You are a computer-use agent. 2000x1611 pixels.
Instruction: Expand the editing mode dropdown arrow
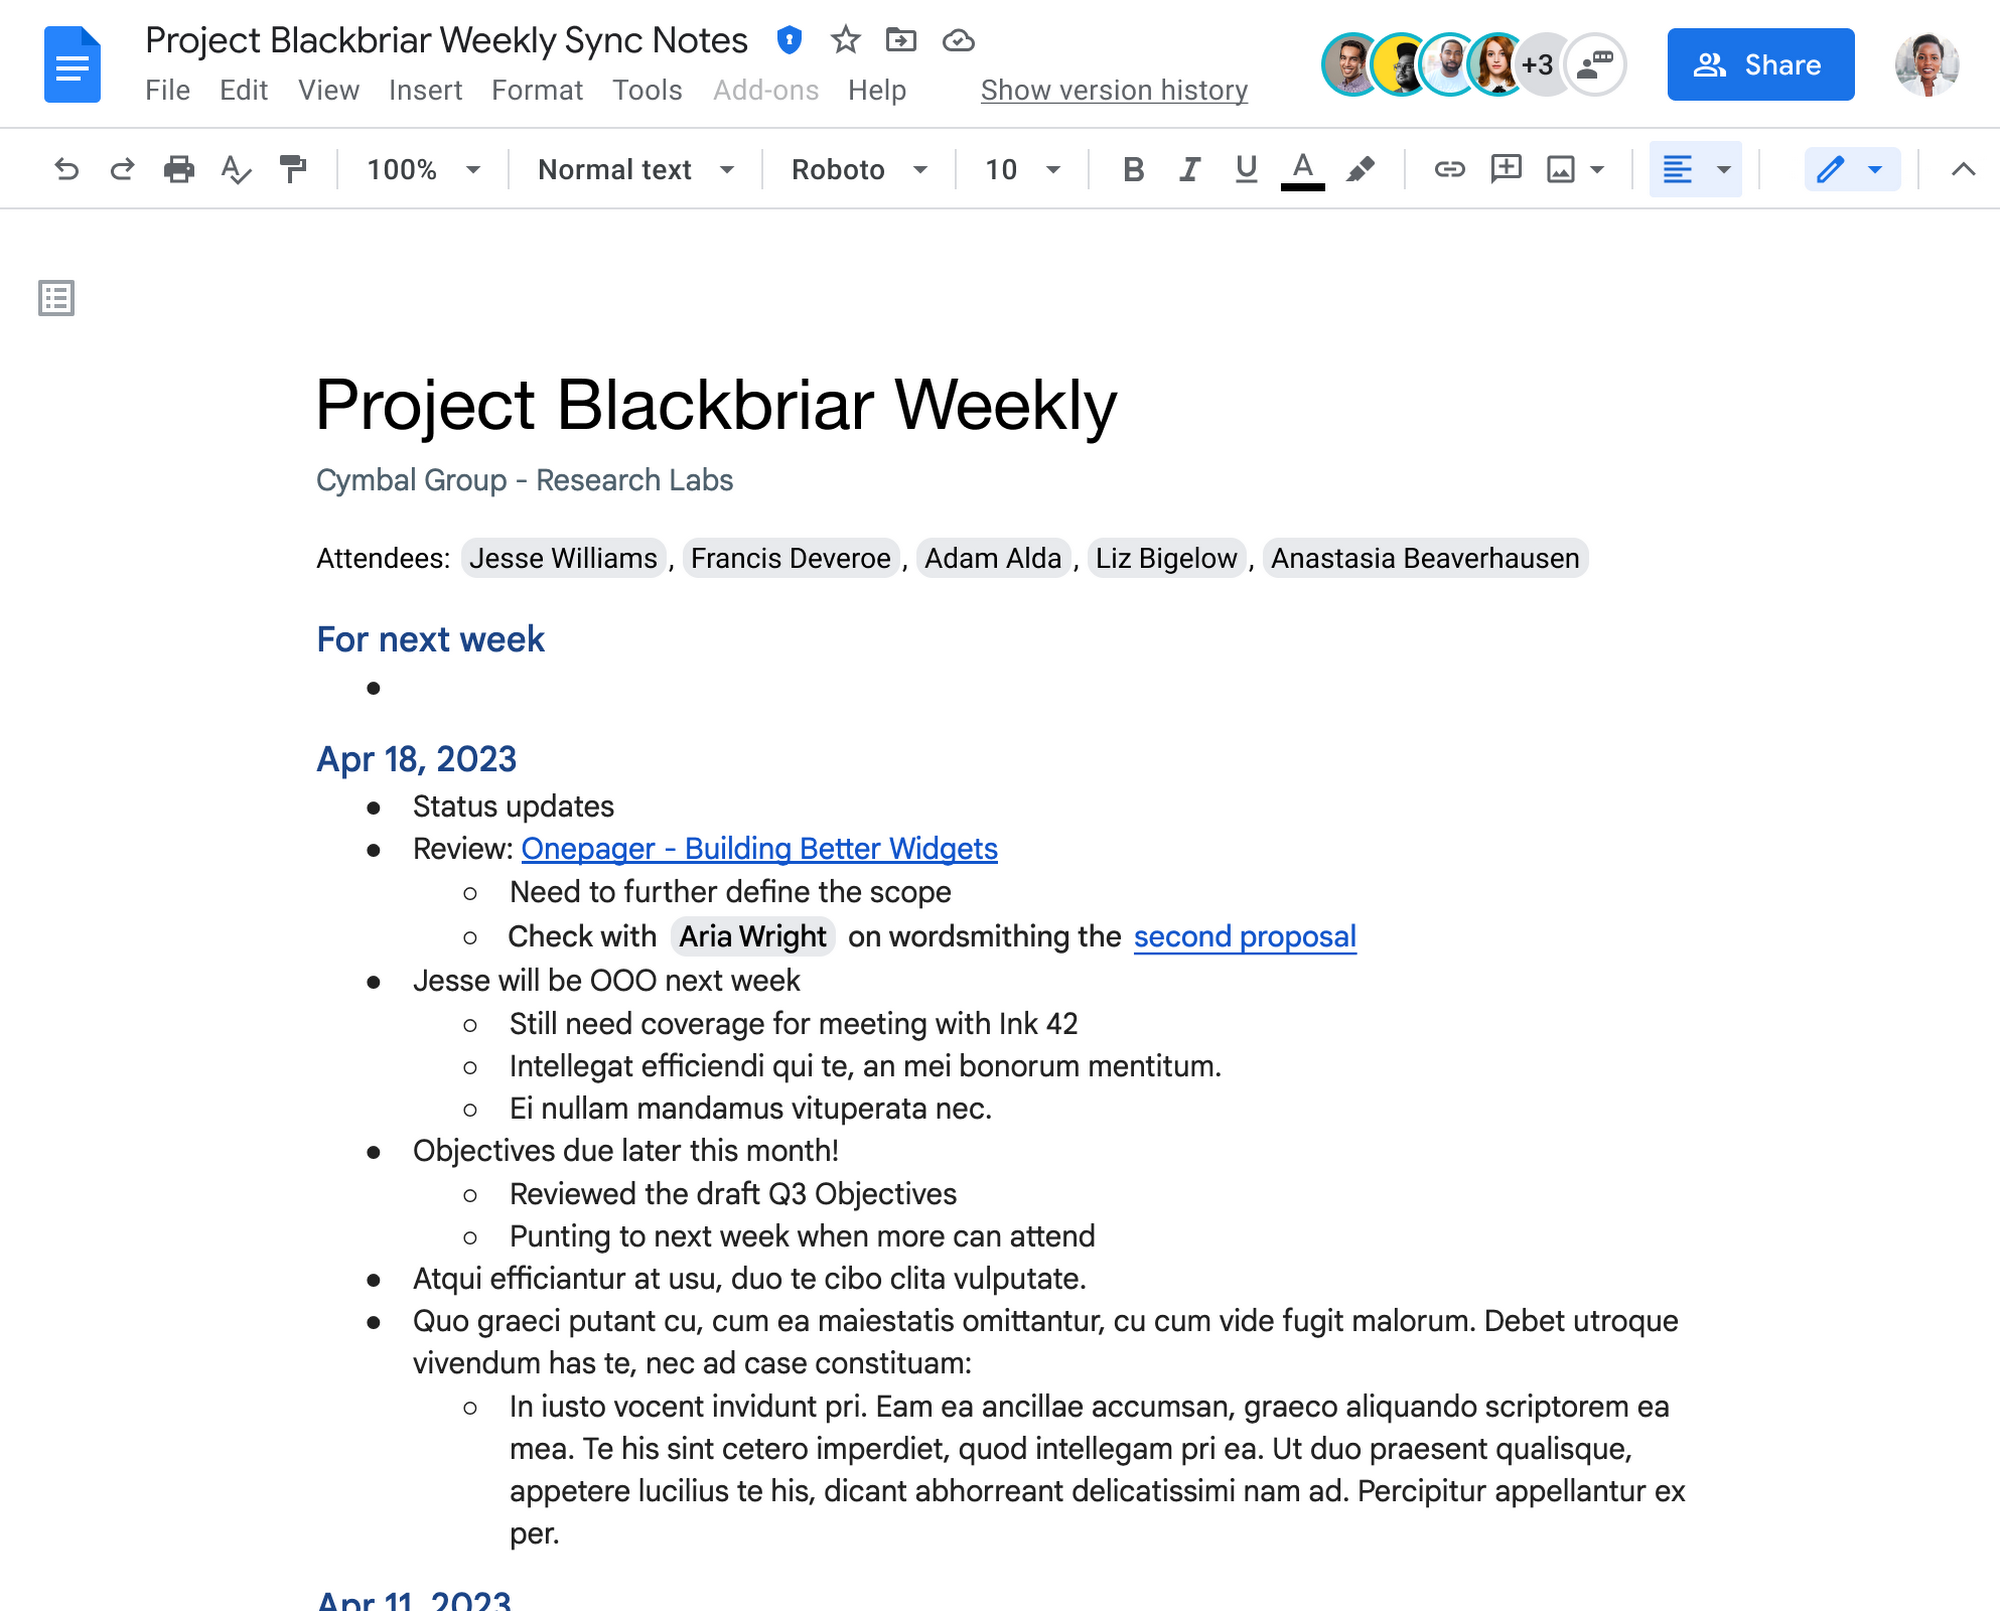click(1875, 169)
